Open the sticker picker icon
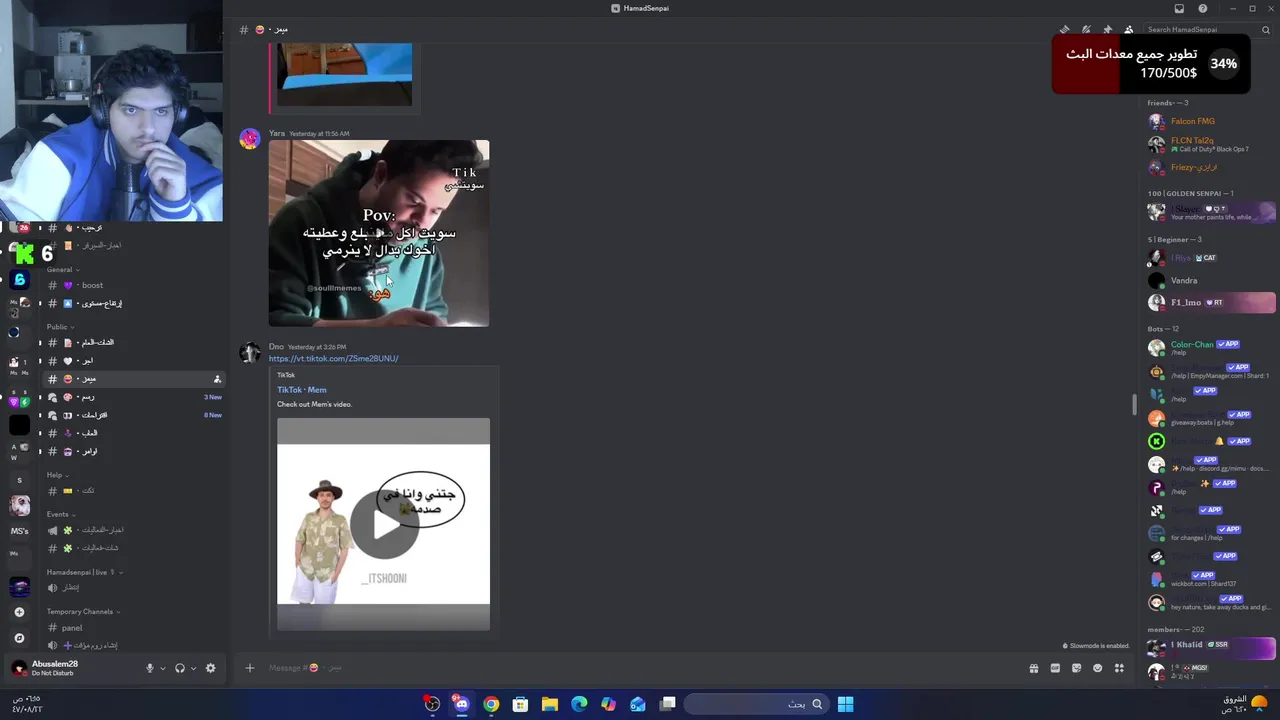 tap(1076, 668)
